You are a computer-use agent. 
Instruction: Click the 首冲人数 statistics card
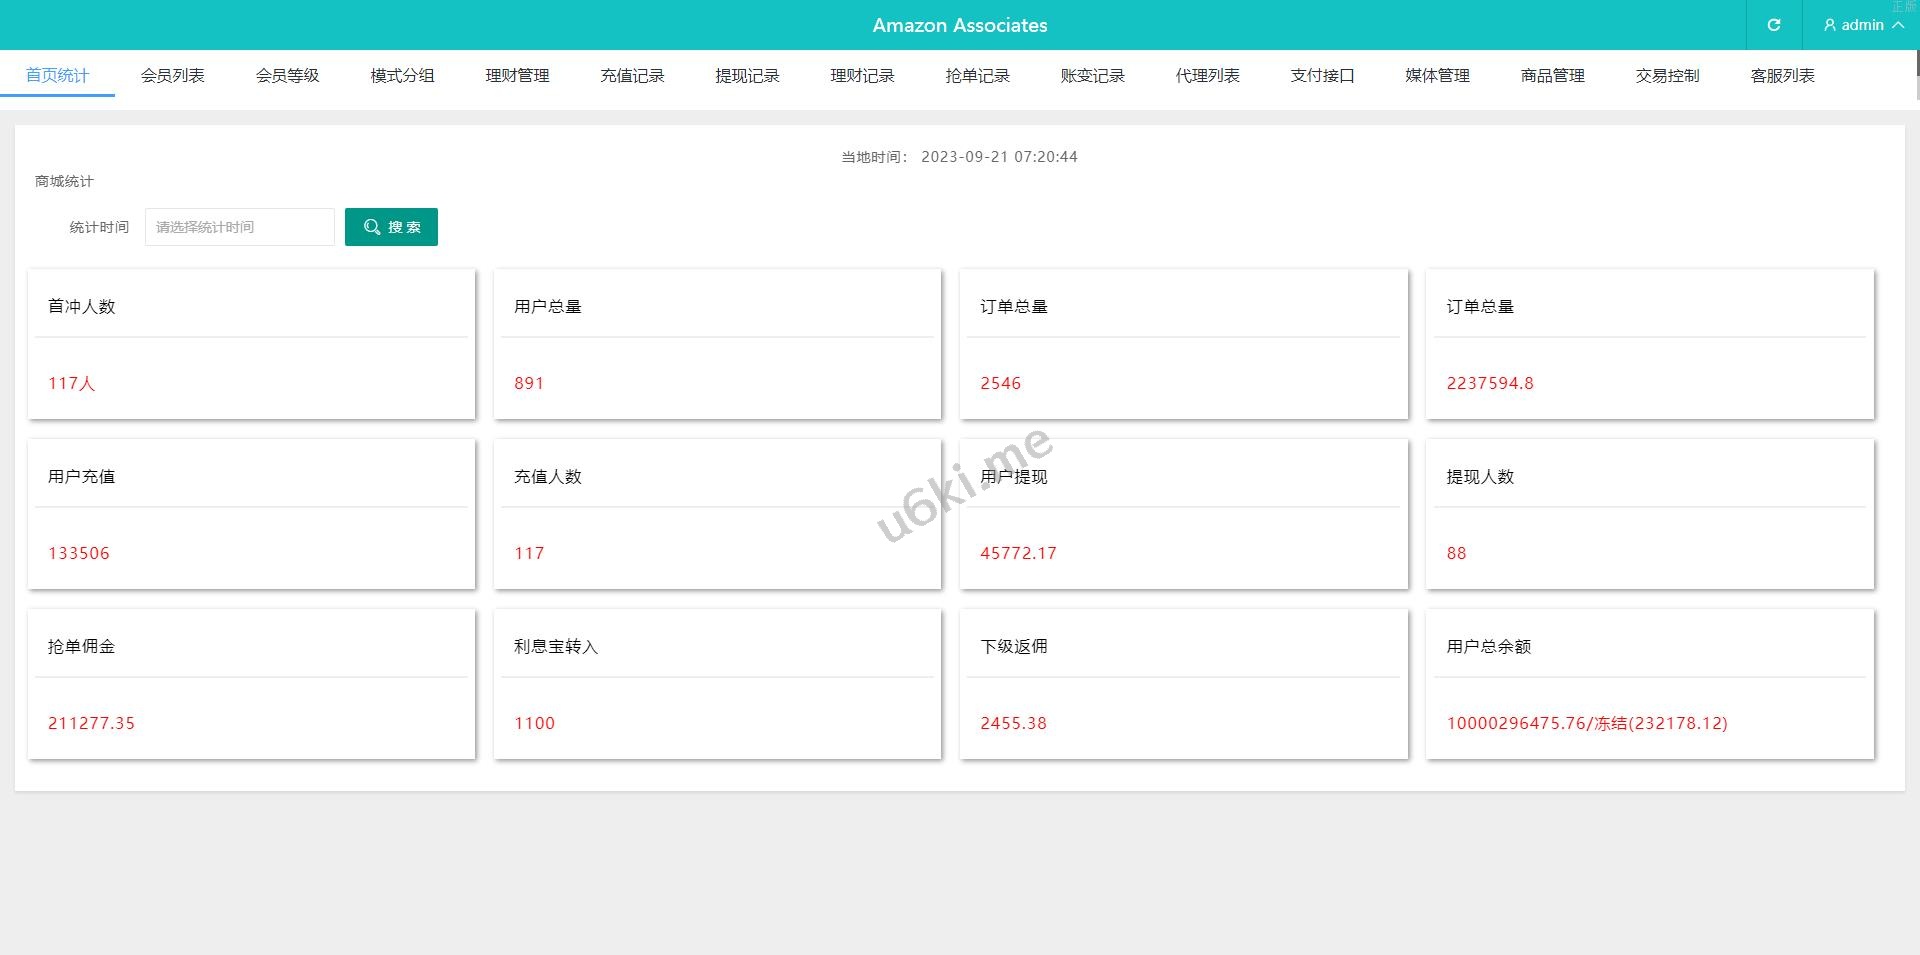pyautogui.click(x=251, y=344)
